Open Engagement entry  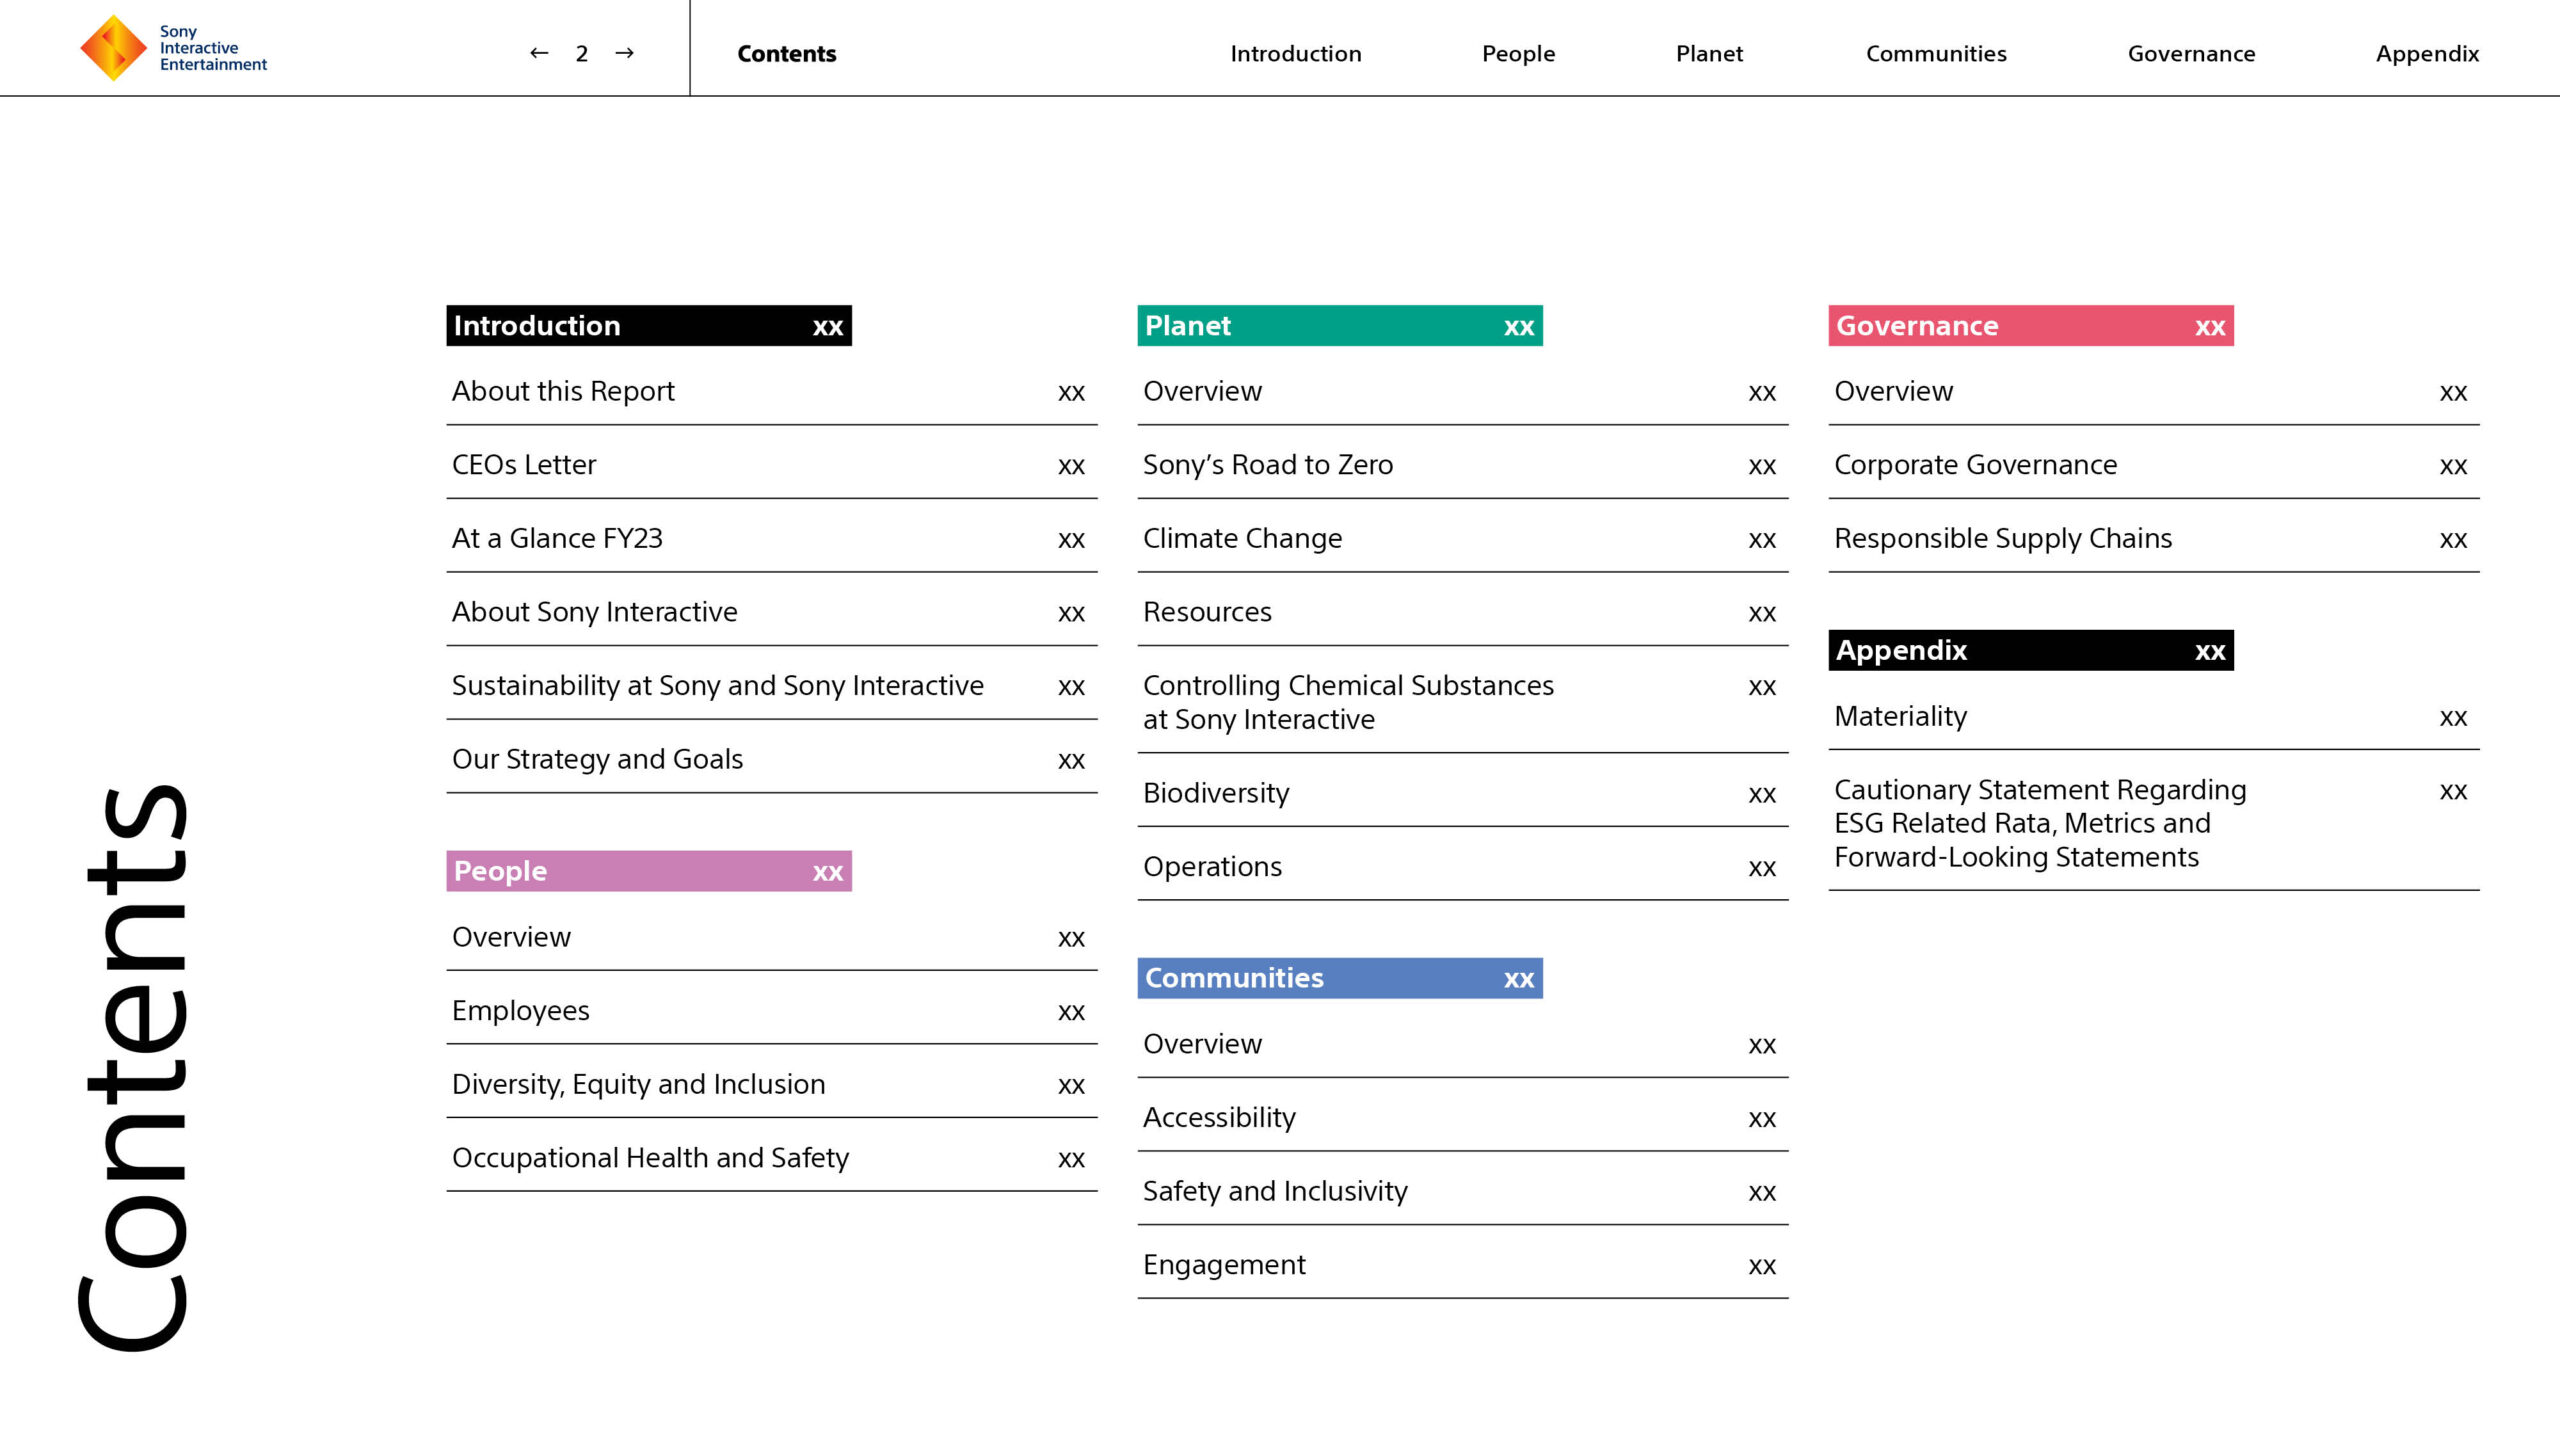(1462, 1265)
